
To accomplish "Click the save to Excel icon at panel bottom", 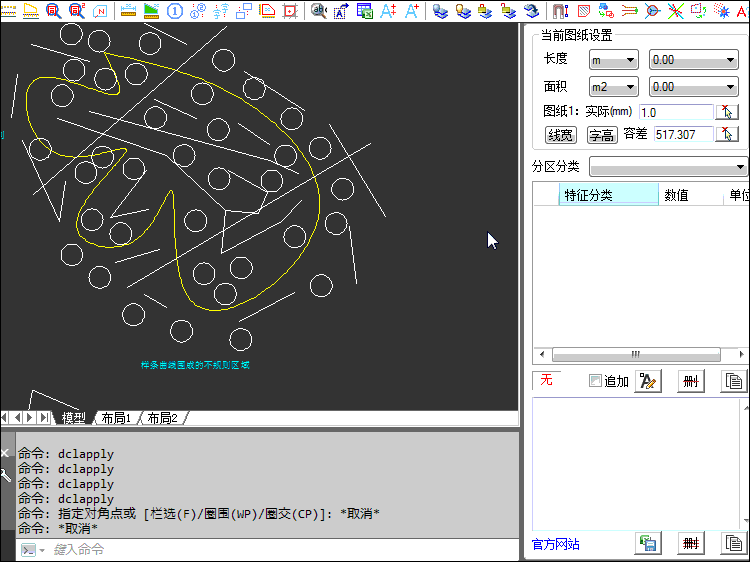I will tap(647, 543).
